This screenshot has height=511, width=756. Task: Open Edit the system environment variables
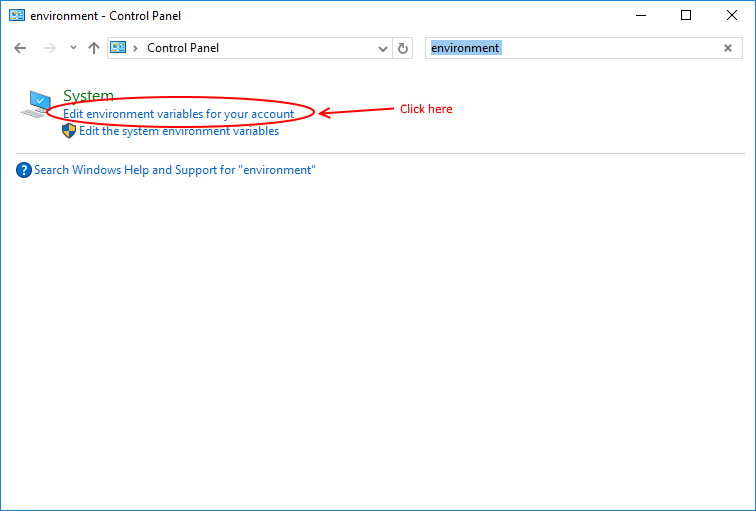(x=179, y=131)
